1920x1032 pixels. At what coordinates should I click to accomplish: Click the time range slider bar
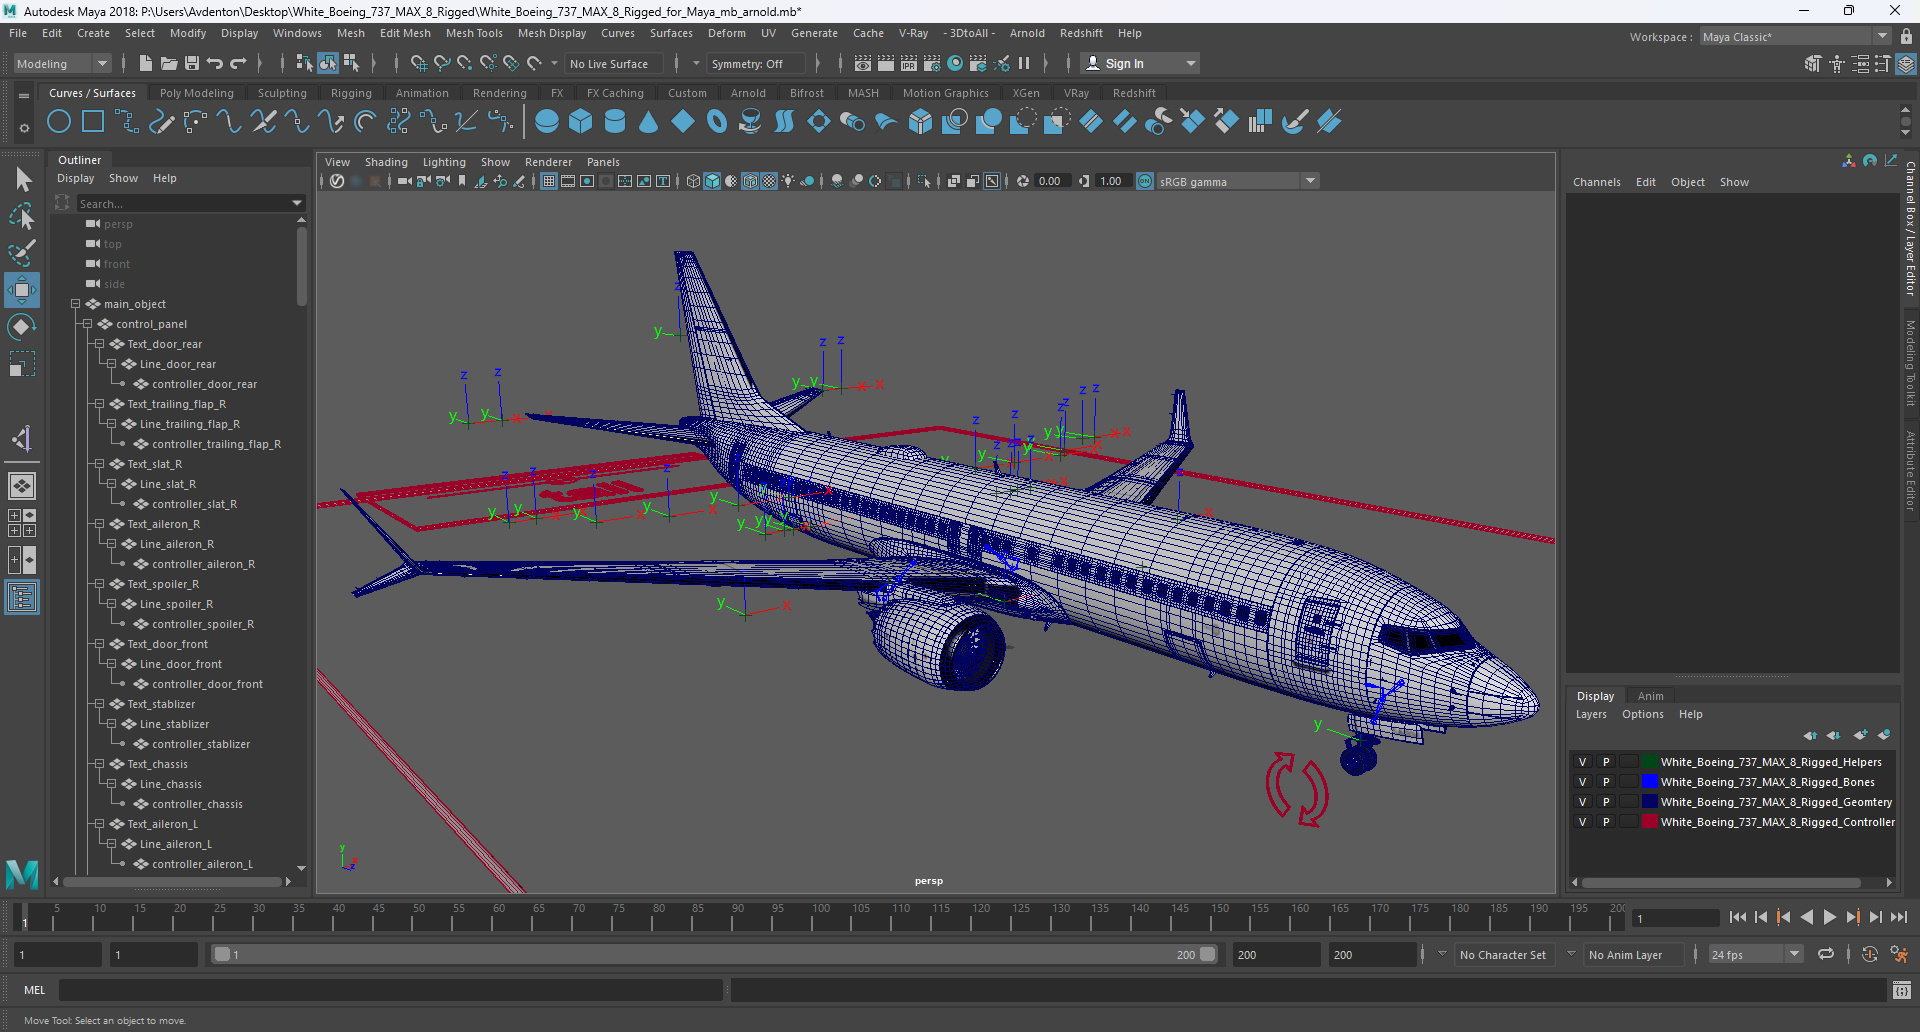tap(715, 954)
